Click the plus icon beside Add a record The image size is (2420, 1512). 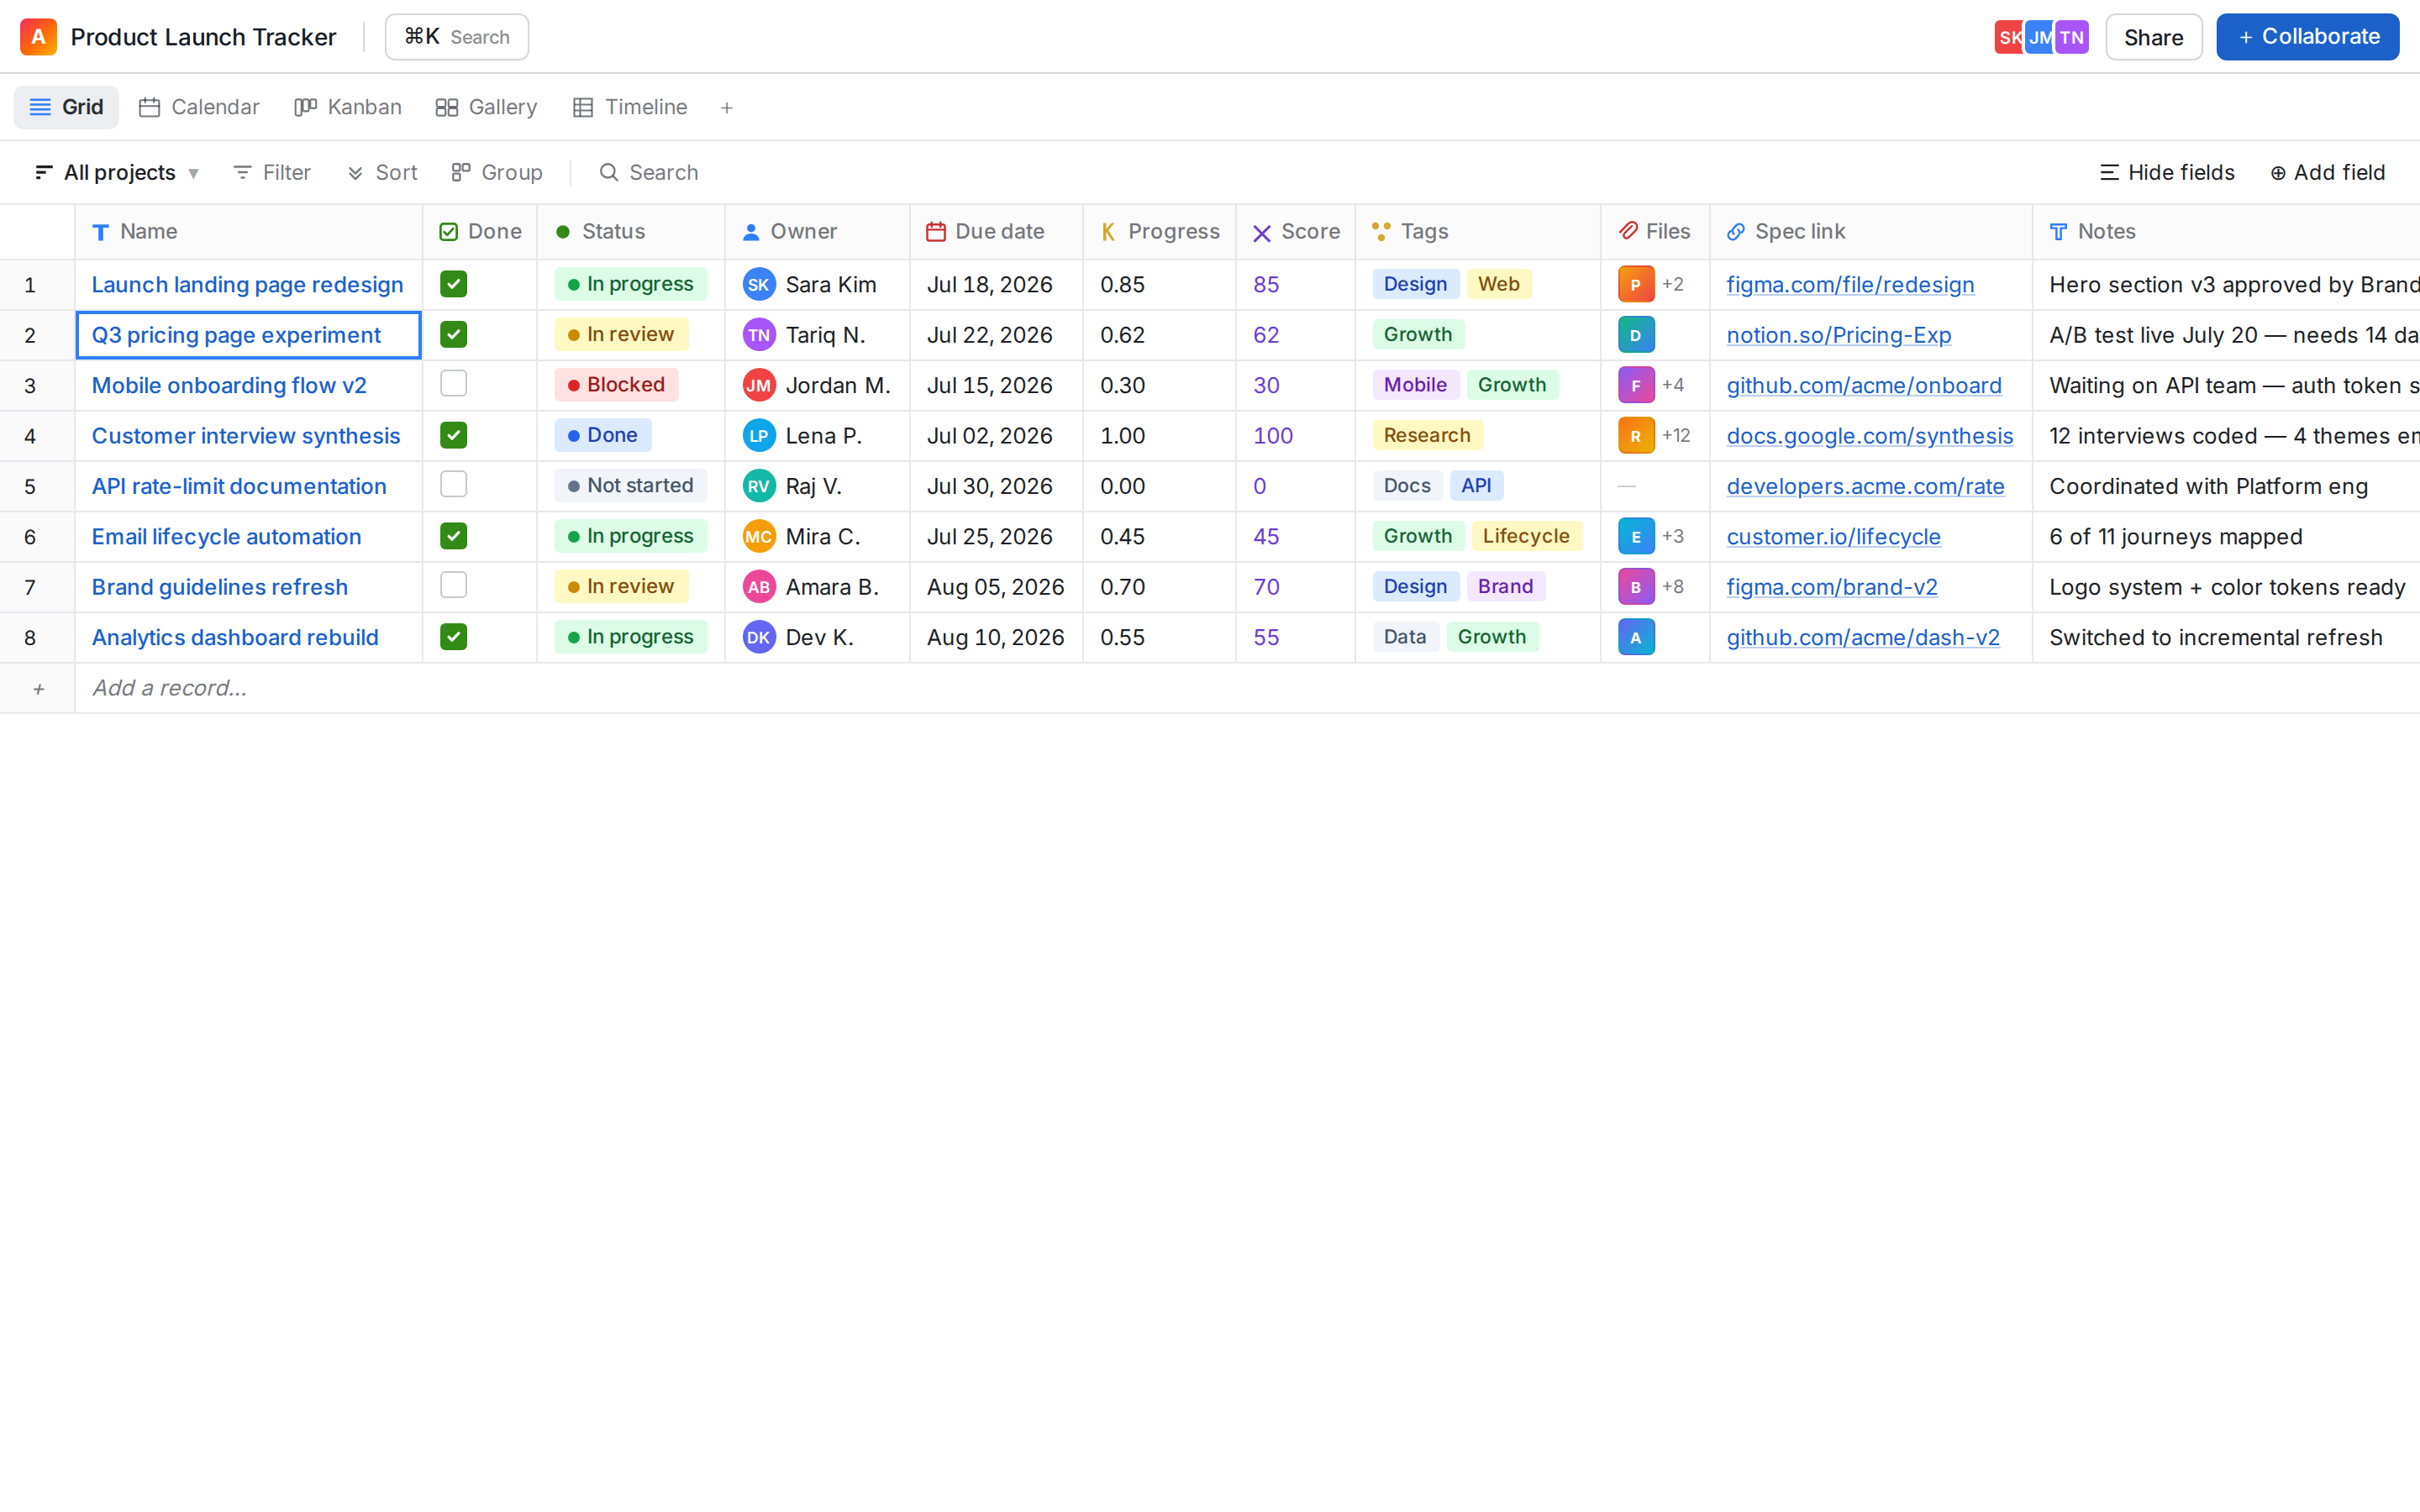pyautogui.click(x=38, y=689)
